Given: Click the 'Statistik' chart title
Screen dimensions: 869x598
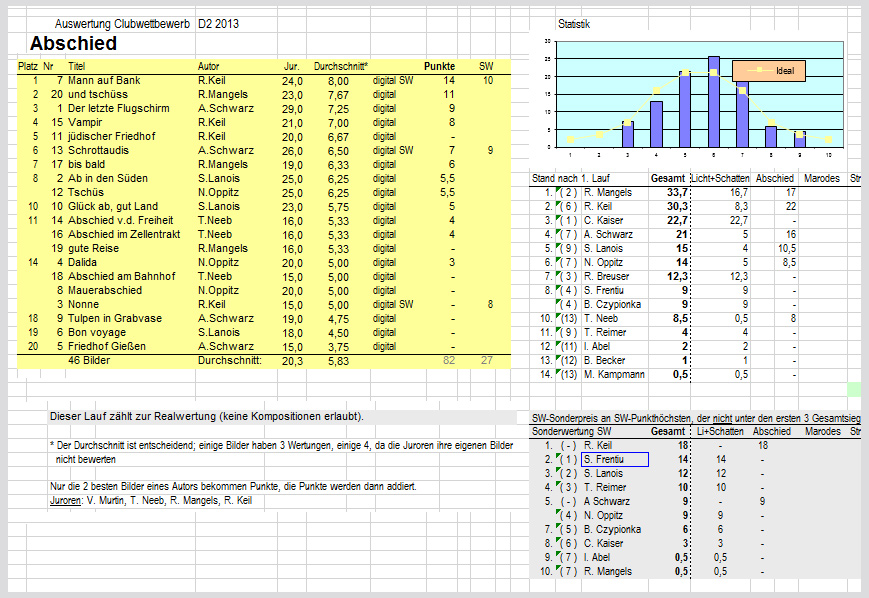Looking at the screenshot, I should (x=574, y=24).
